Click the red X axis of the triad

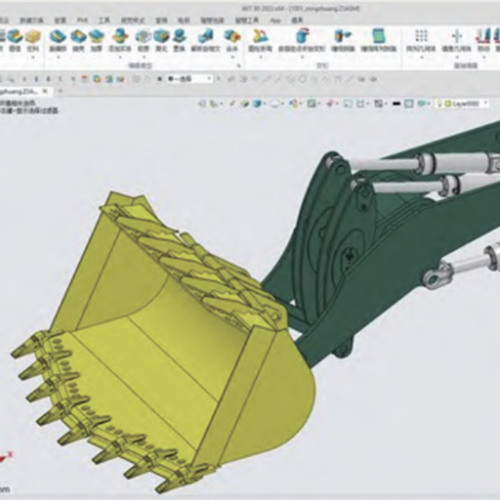point(6,457)
